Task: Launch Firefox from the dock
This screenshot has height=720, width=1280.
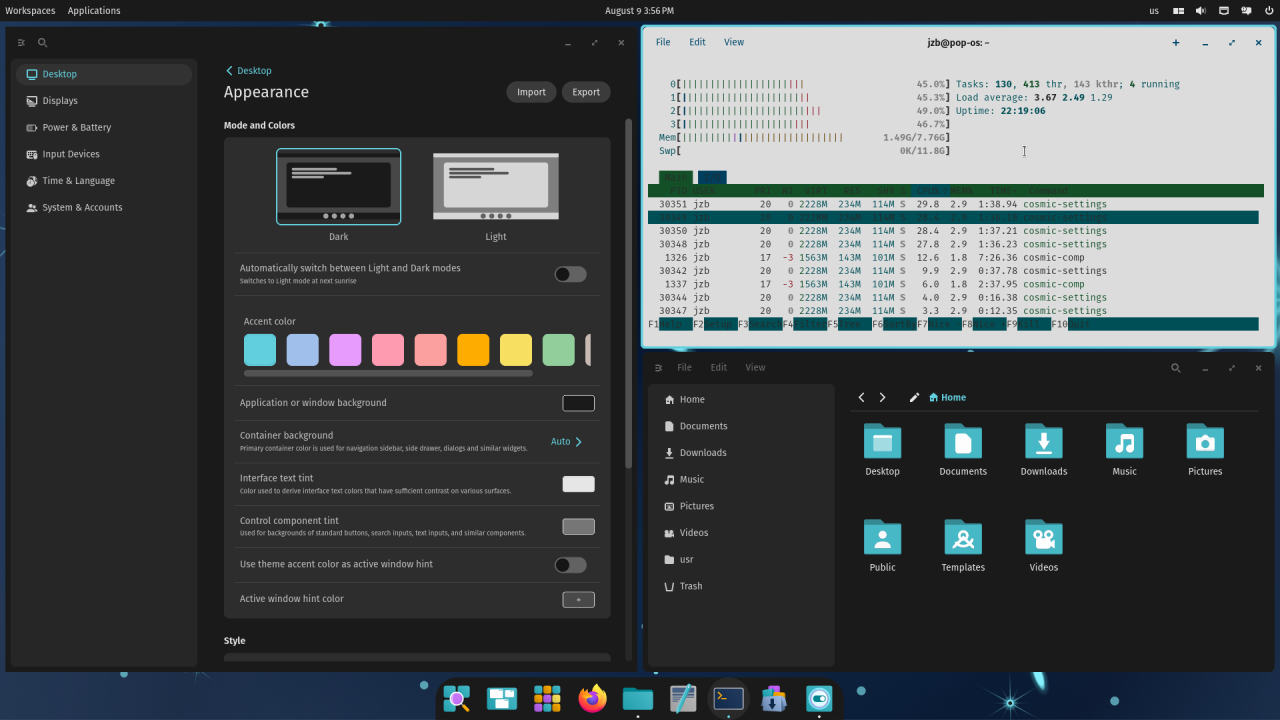Action: [593, 698]
